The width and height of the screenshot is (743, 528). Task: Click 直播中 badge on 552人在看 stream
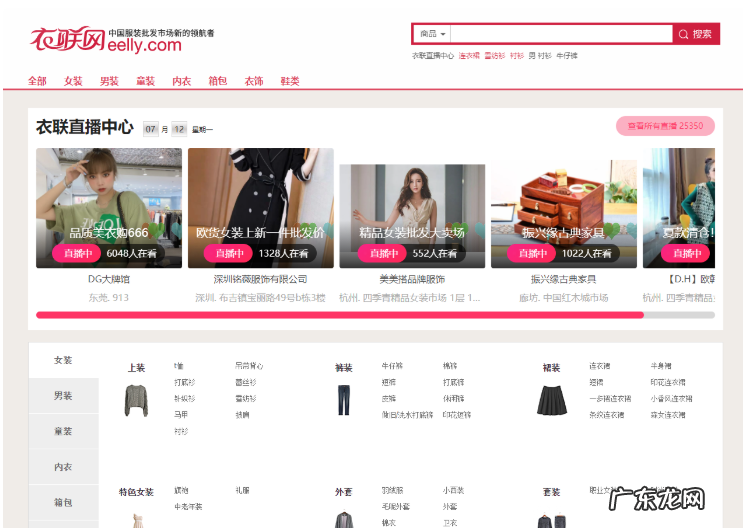pyautogui.click(x=382, y=254)
